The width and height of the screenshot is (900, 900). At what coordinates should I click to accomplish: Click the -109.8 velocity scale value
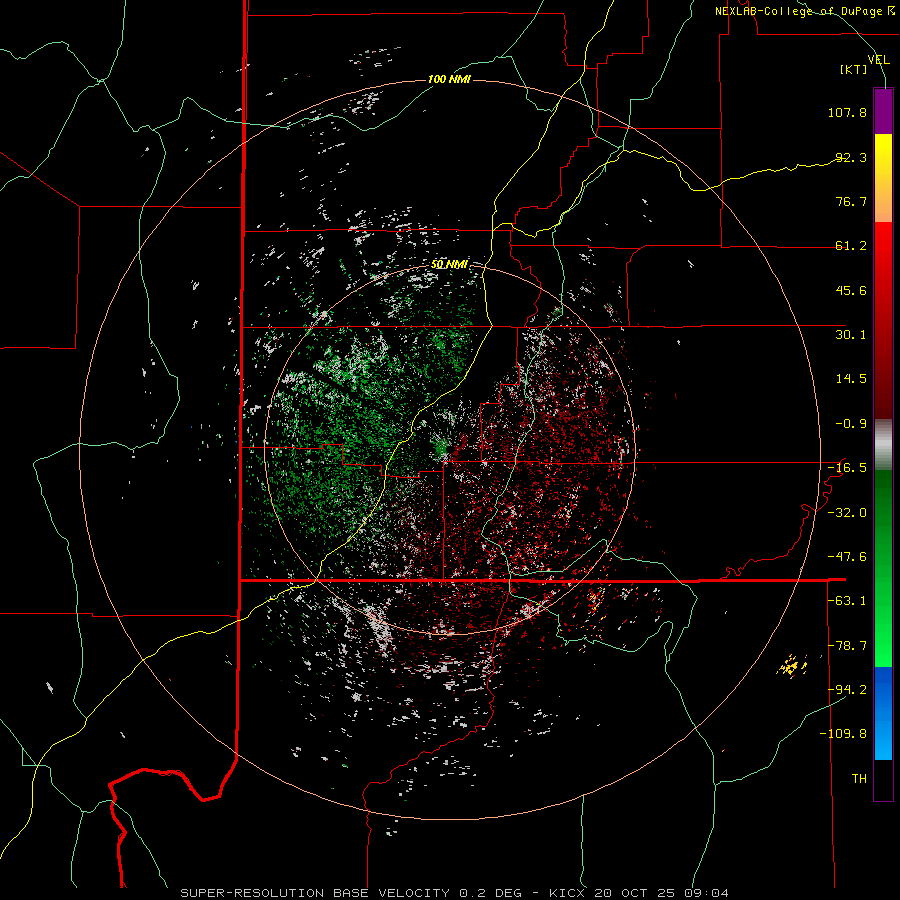pos(844,734)
